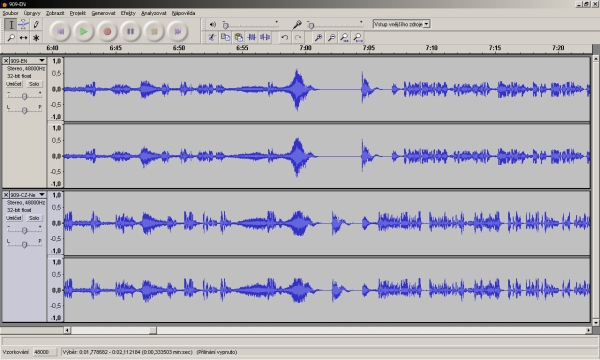Image resolution: width=600 pixels, height=360 pixels.
Task: Click the selection readout in the status bar
Action: (149, 352)
